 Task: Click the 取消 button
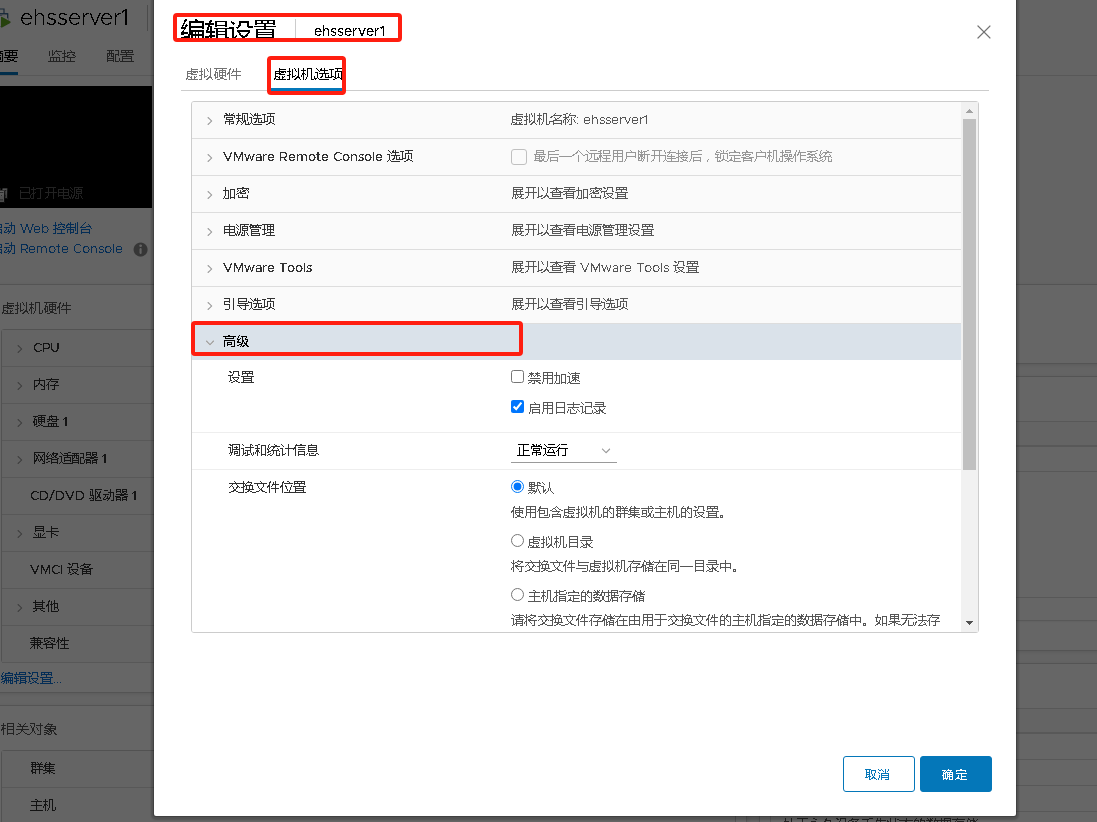tap(879, 774)
